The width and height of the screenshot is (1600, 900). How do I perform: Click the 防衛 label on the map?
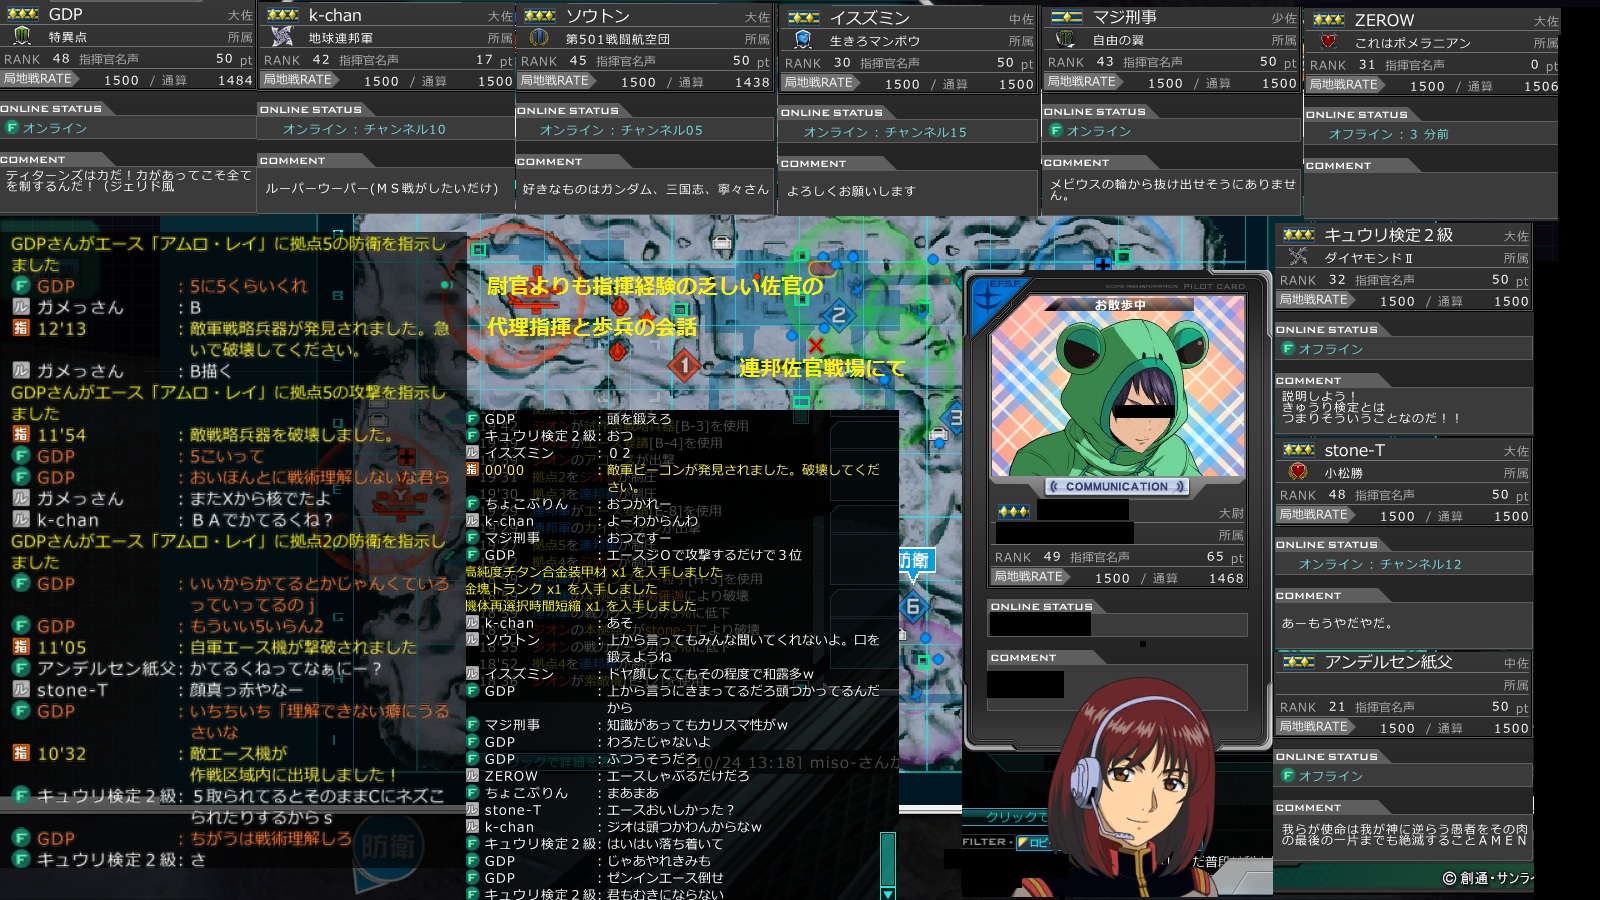914,560
